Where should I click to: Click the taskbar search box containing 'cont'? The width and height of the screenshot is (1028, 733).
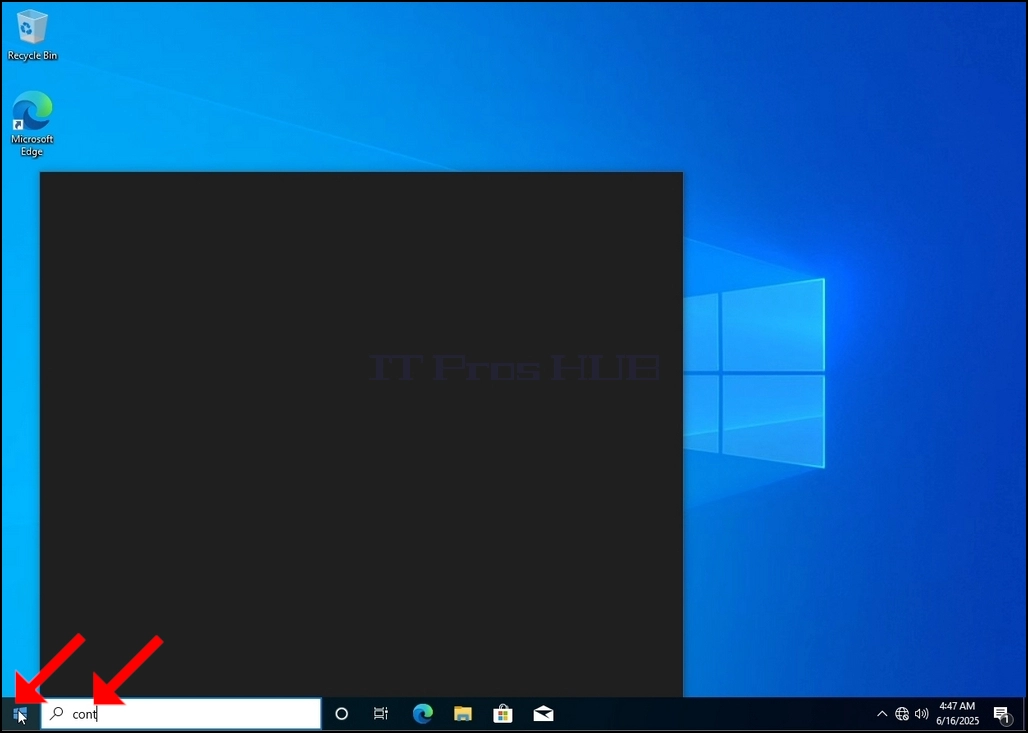click(182, 714)
